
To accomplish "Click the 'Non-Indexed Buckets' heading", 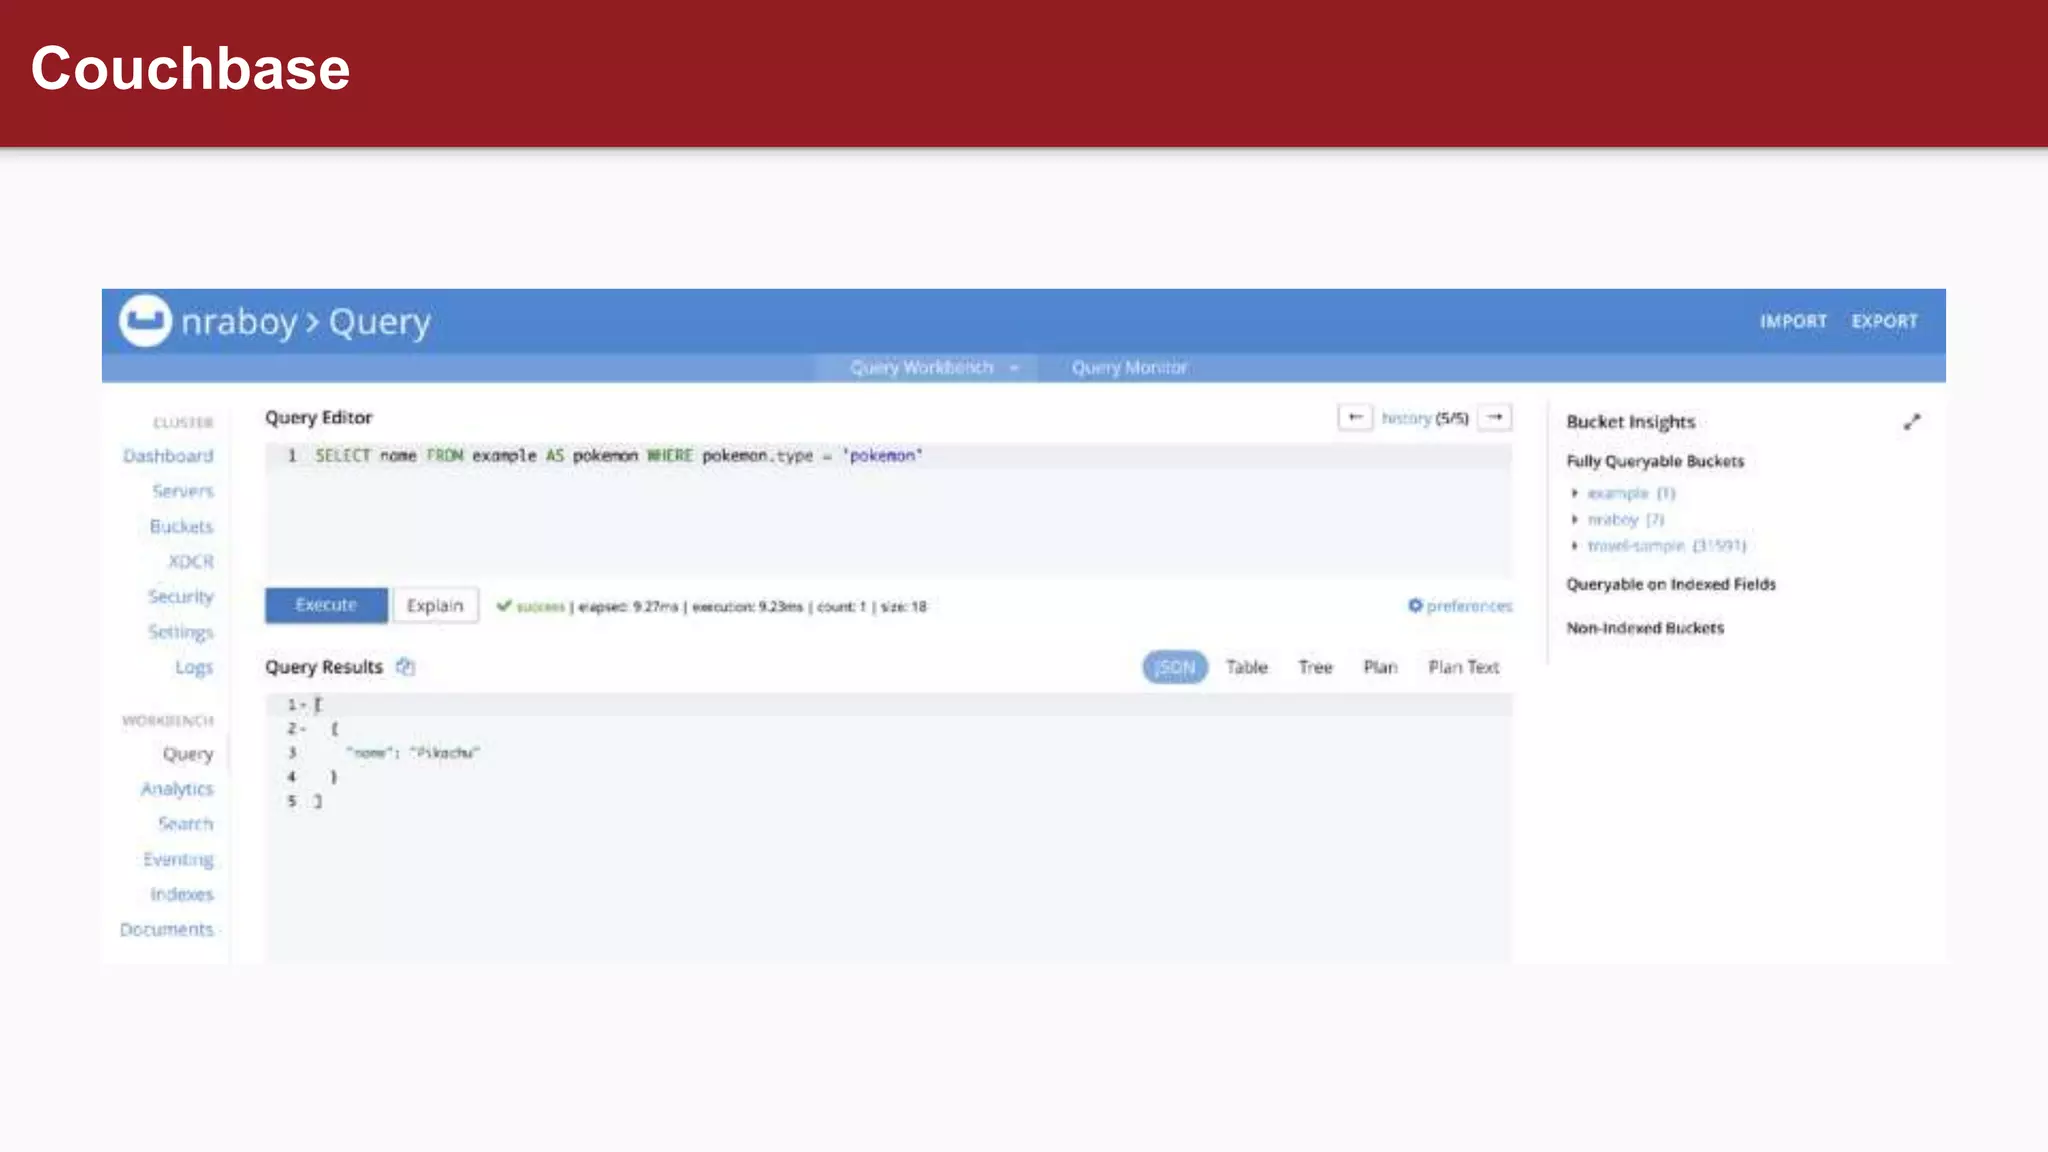I will point(1645,628).
